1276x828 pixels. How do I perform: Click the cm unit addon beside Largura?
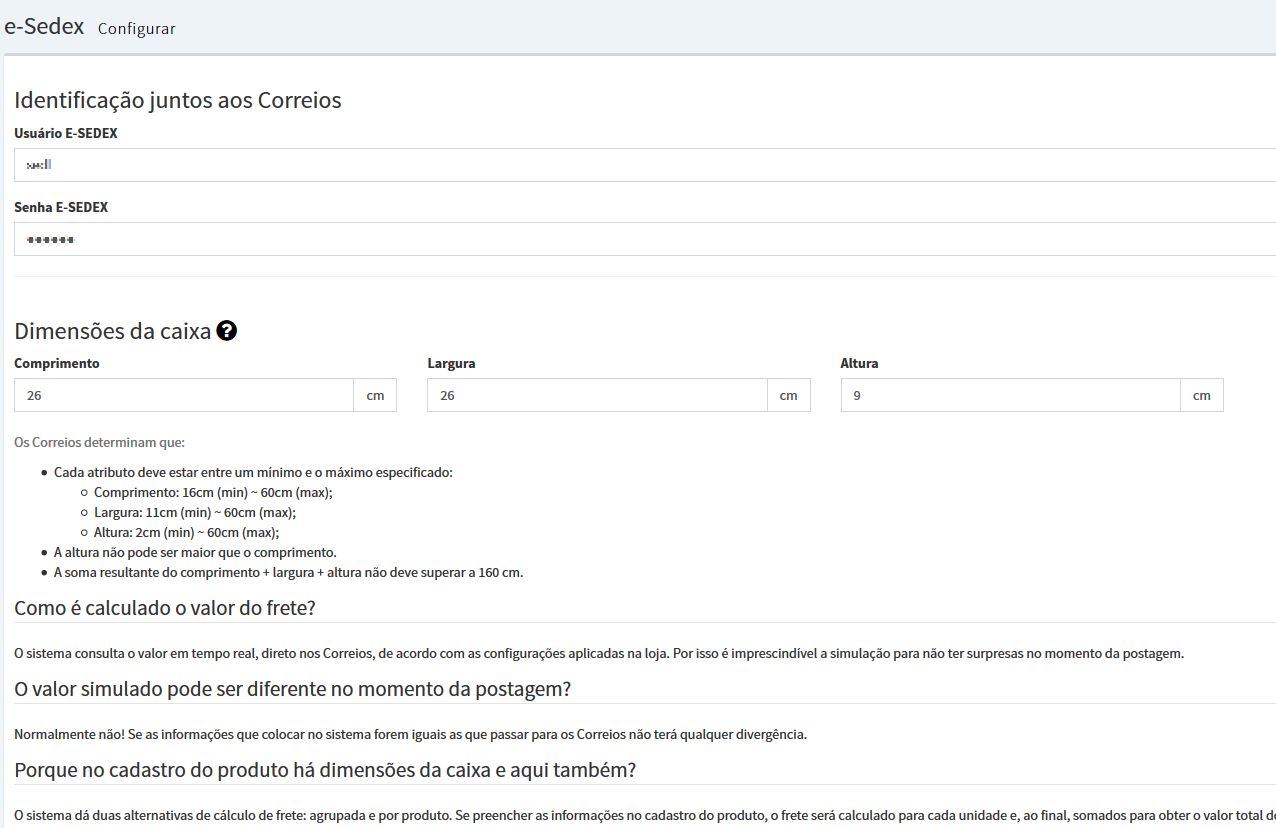[x=789, y=395]
